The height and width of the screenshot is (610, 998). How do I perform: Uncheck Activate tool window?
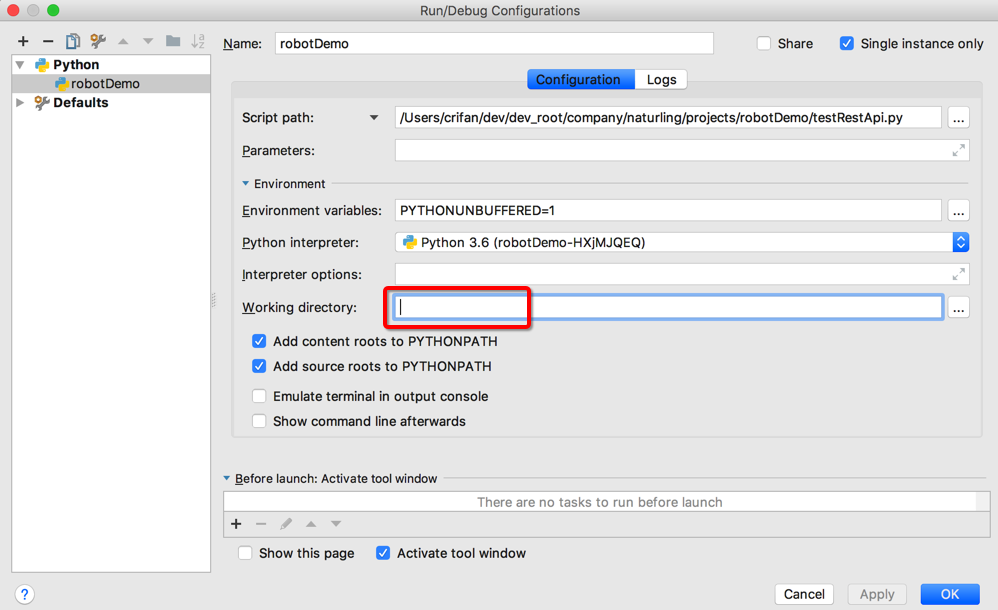tap(383, 553)
